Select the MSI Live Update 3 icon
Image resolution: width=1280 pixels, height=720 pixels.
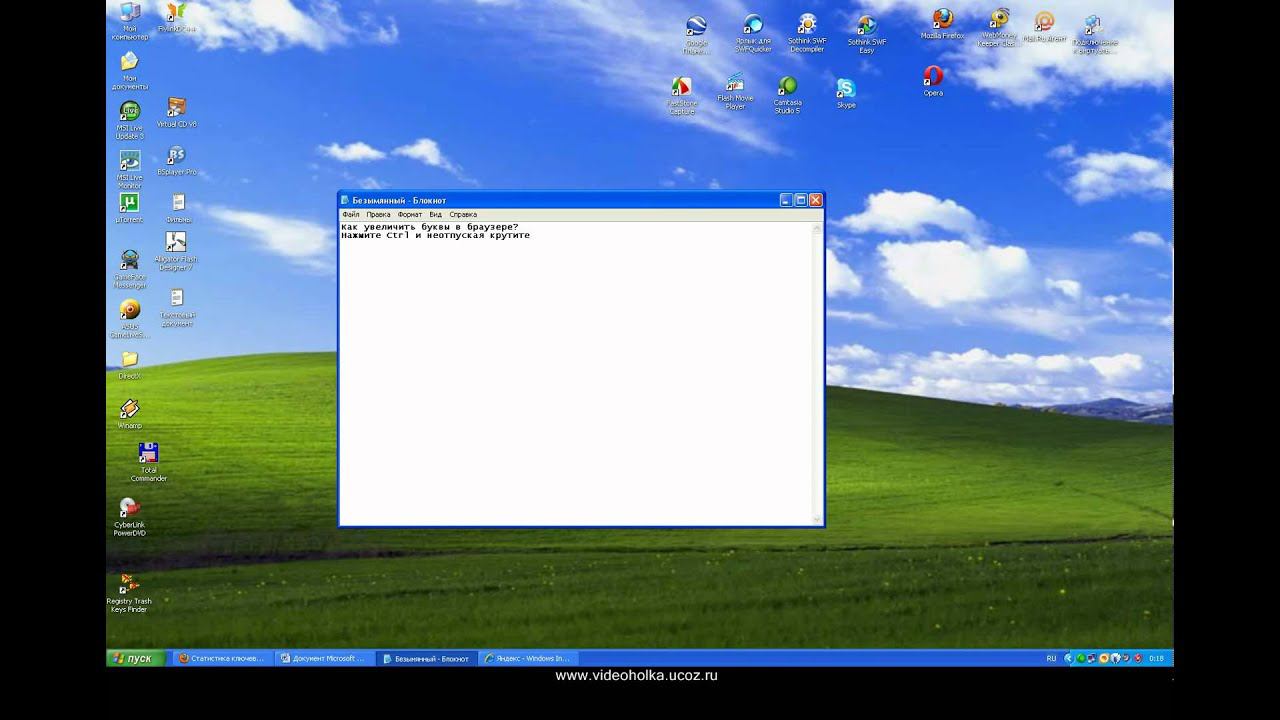coord(130,120)
